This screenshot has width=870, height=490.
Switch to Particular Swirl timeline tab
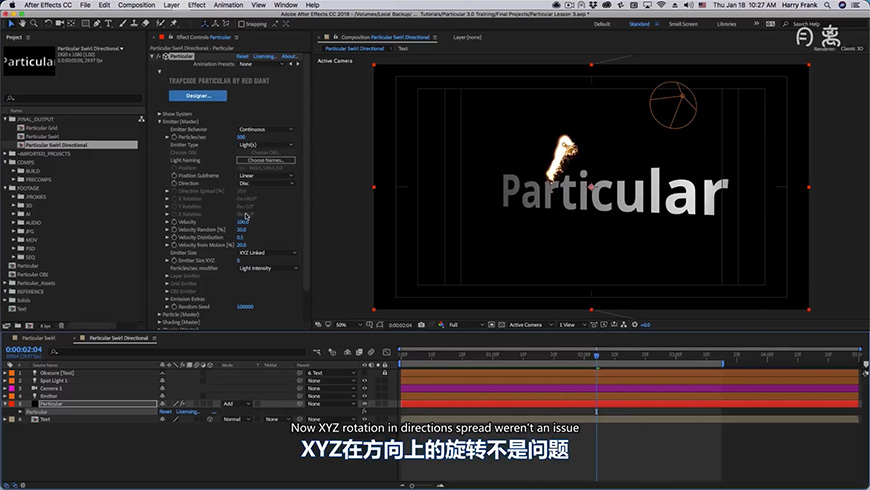pyautogui.click(x=39, y=338)
